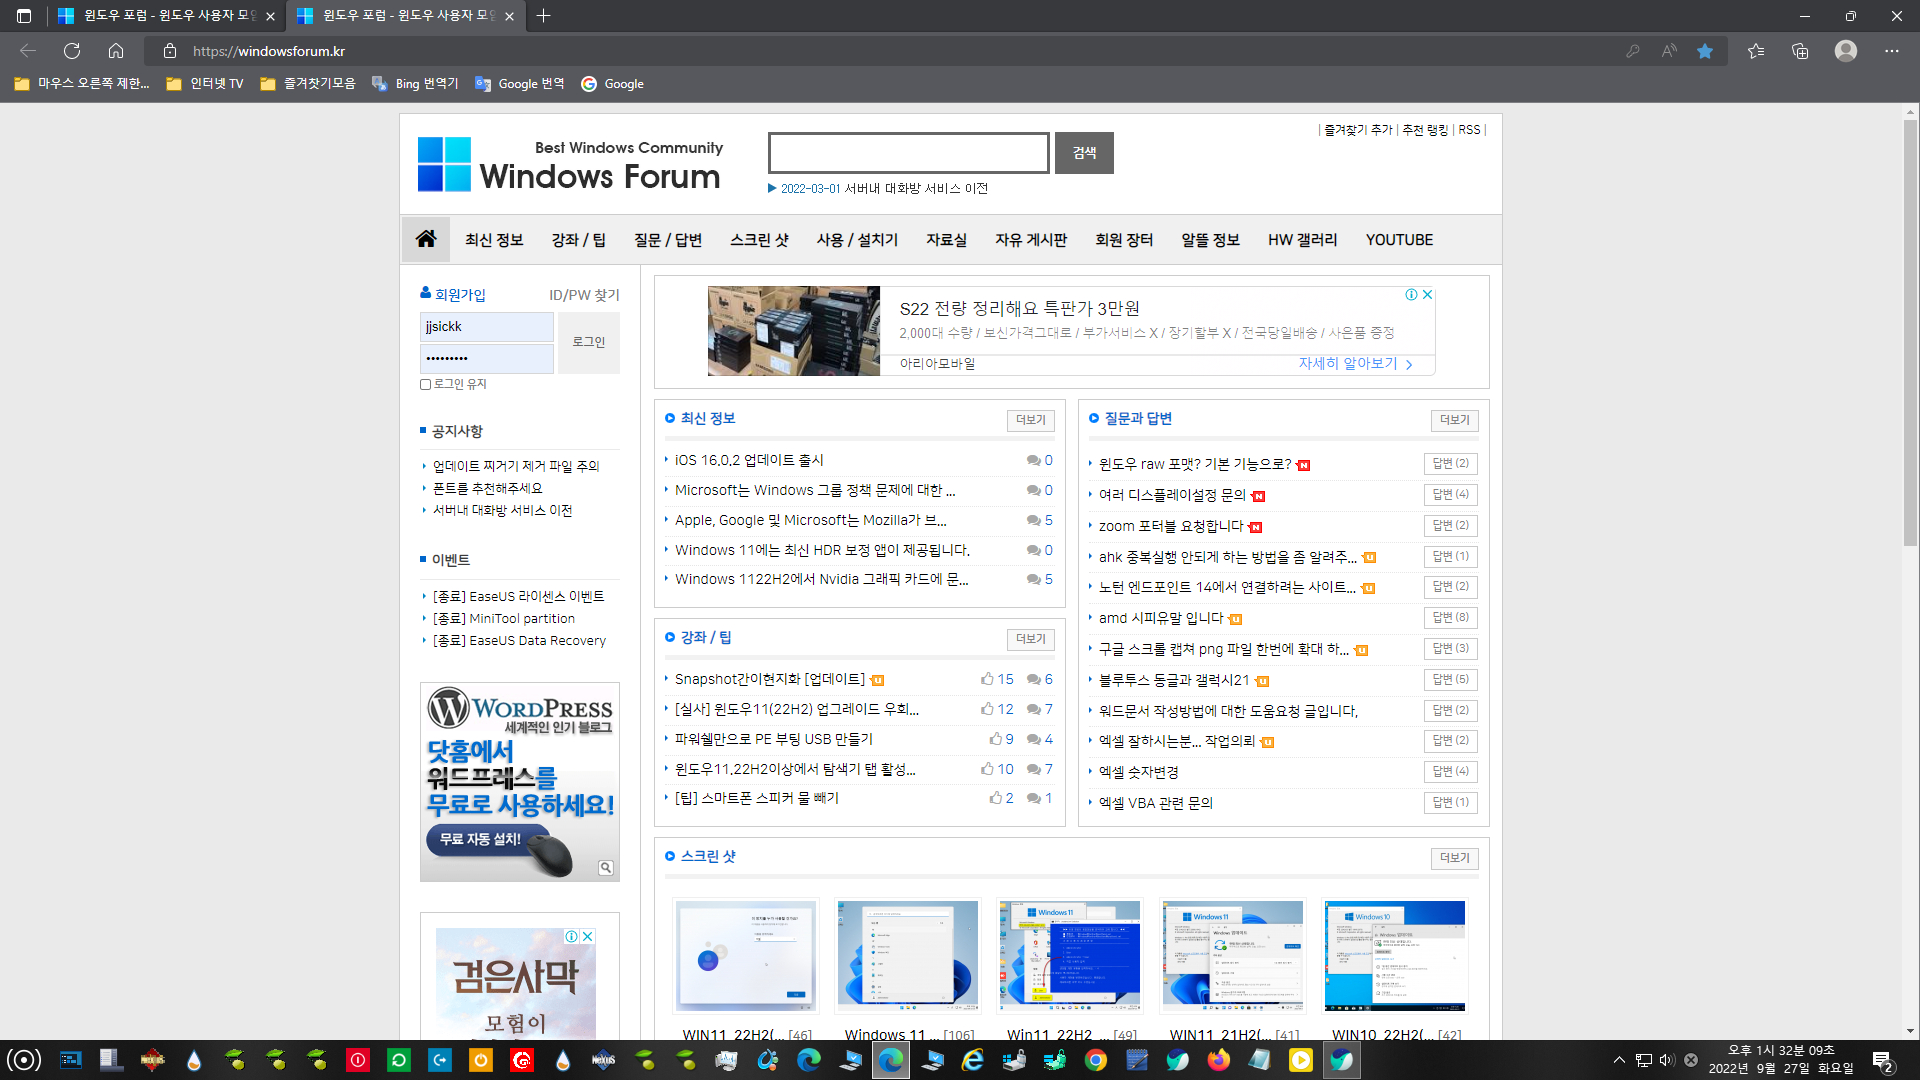Open tab actions menu icon

pyautogui.click(x=24, y=16)
